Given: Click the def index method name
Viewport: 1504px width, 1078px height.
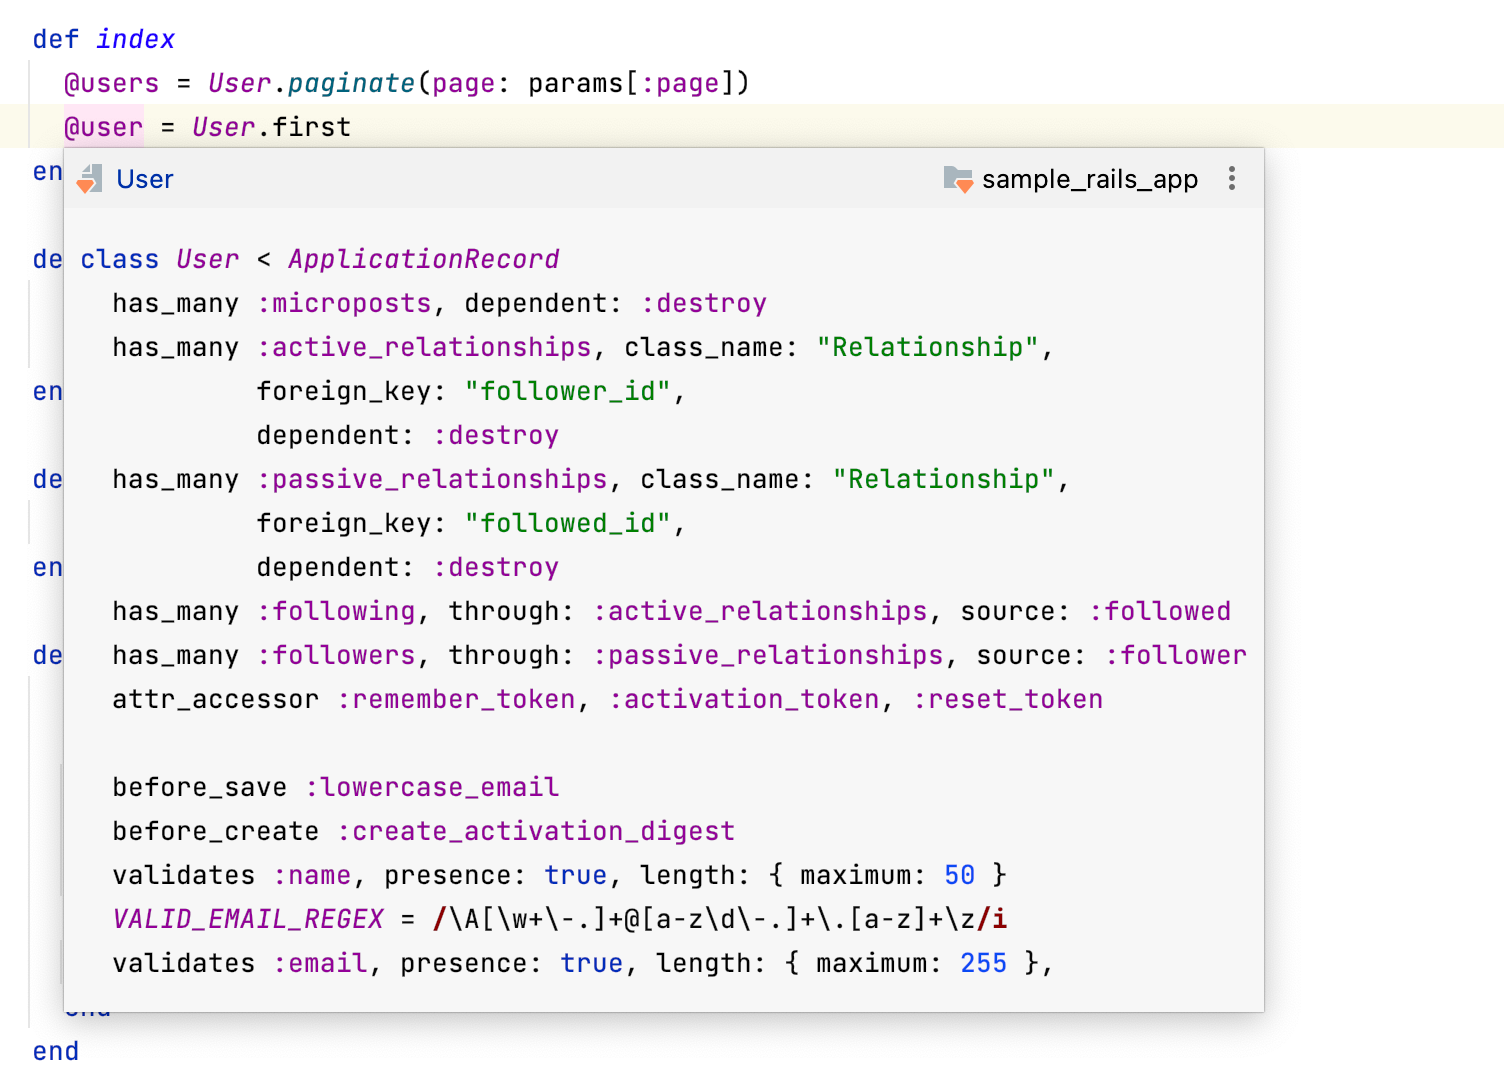Looking at the screenshot, I should tap(136, 38).
